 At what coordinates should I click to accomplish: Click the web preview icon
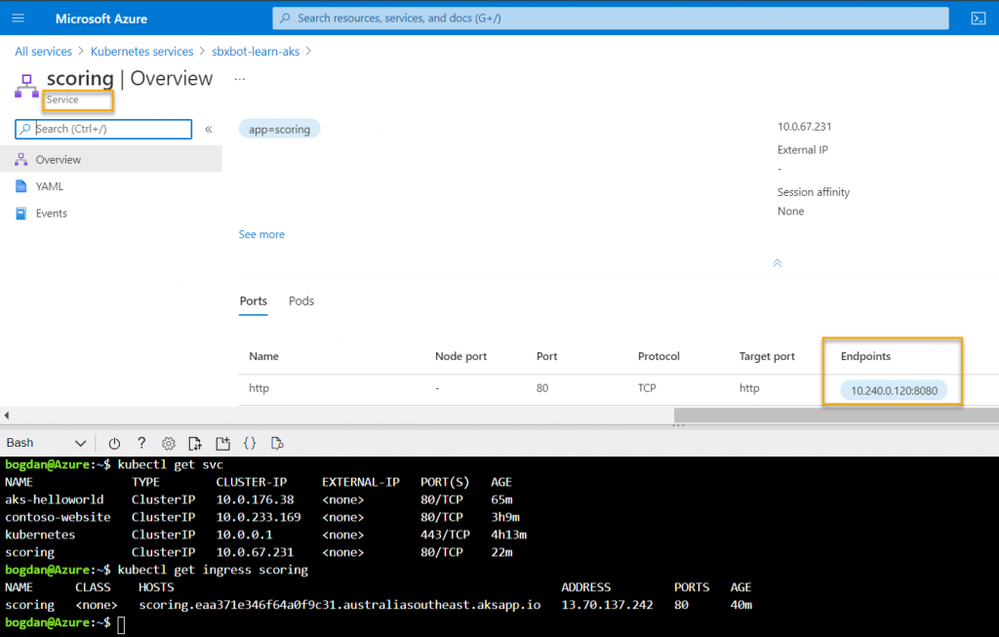pos(278,443)
